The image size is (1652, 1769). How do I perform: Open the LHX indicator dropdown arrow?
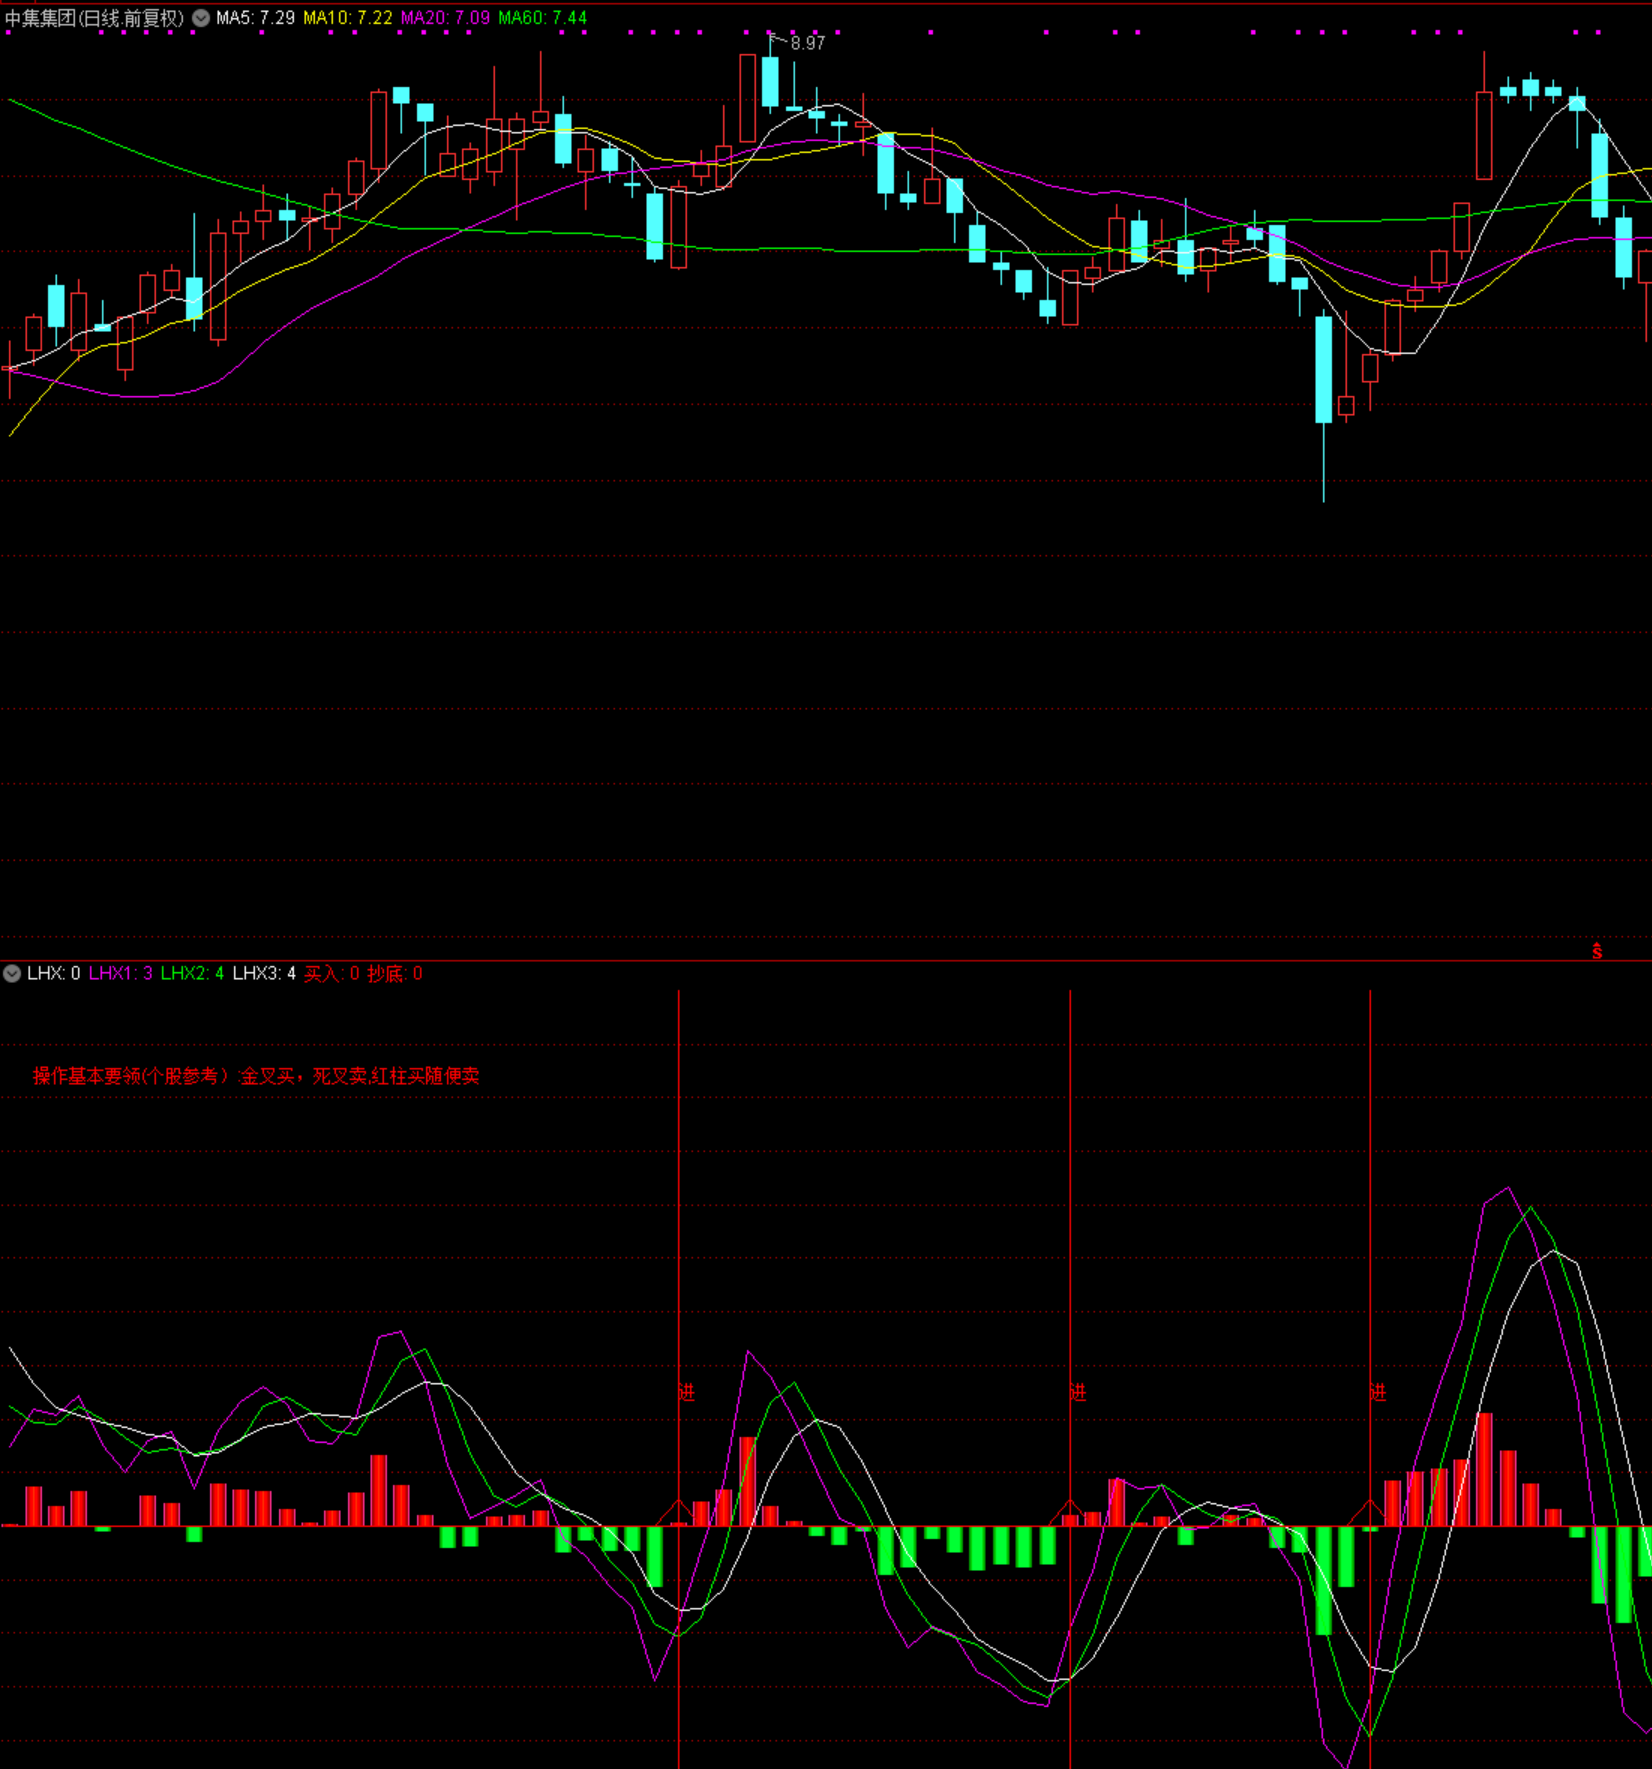click(x=12, y=973)
